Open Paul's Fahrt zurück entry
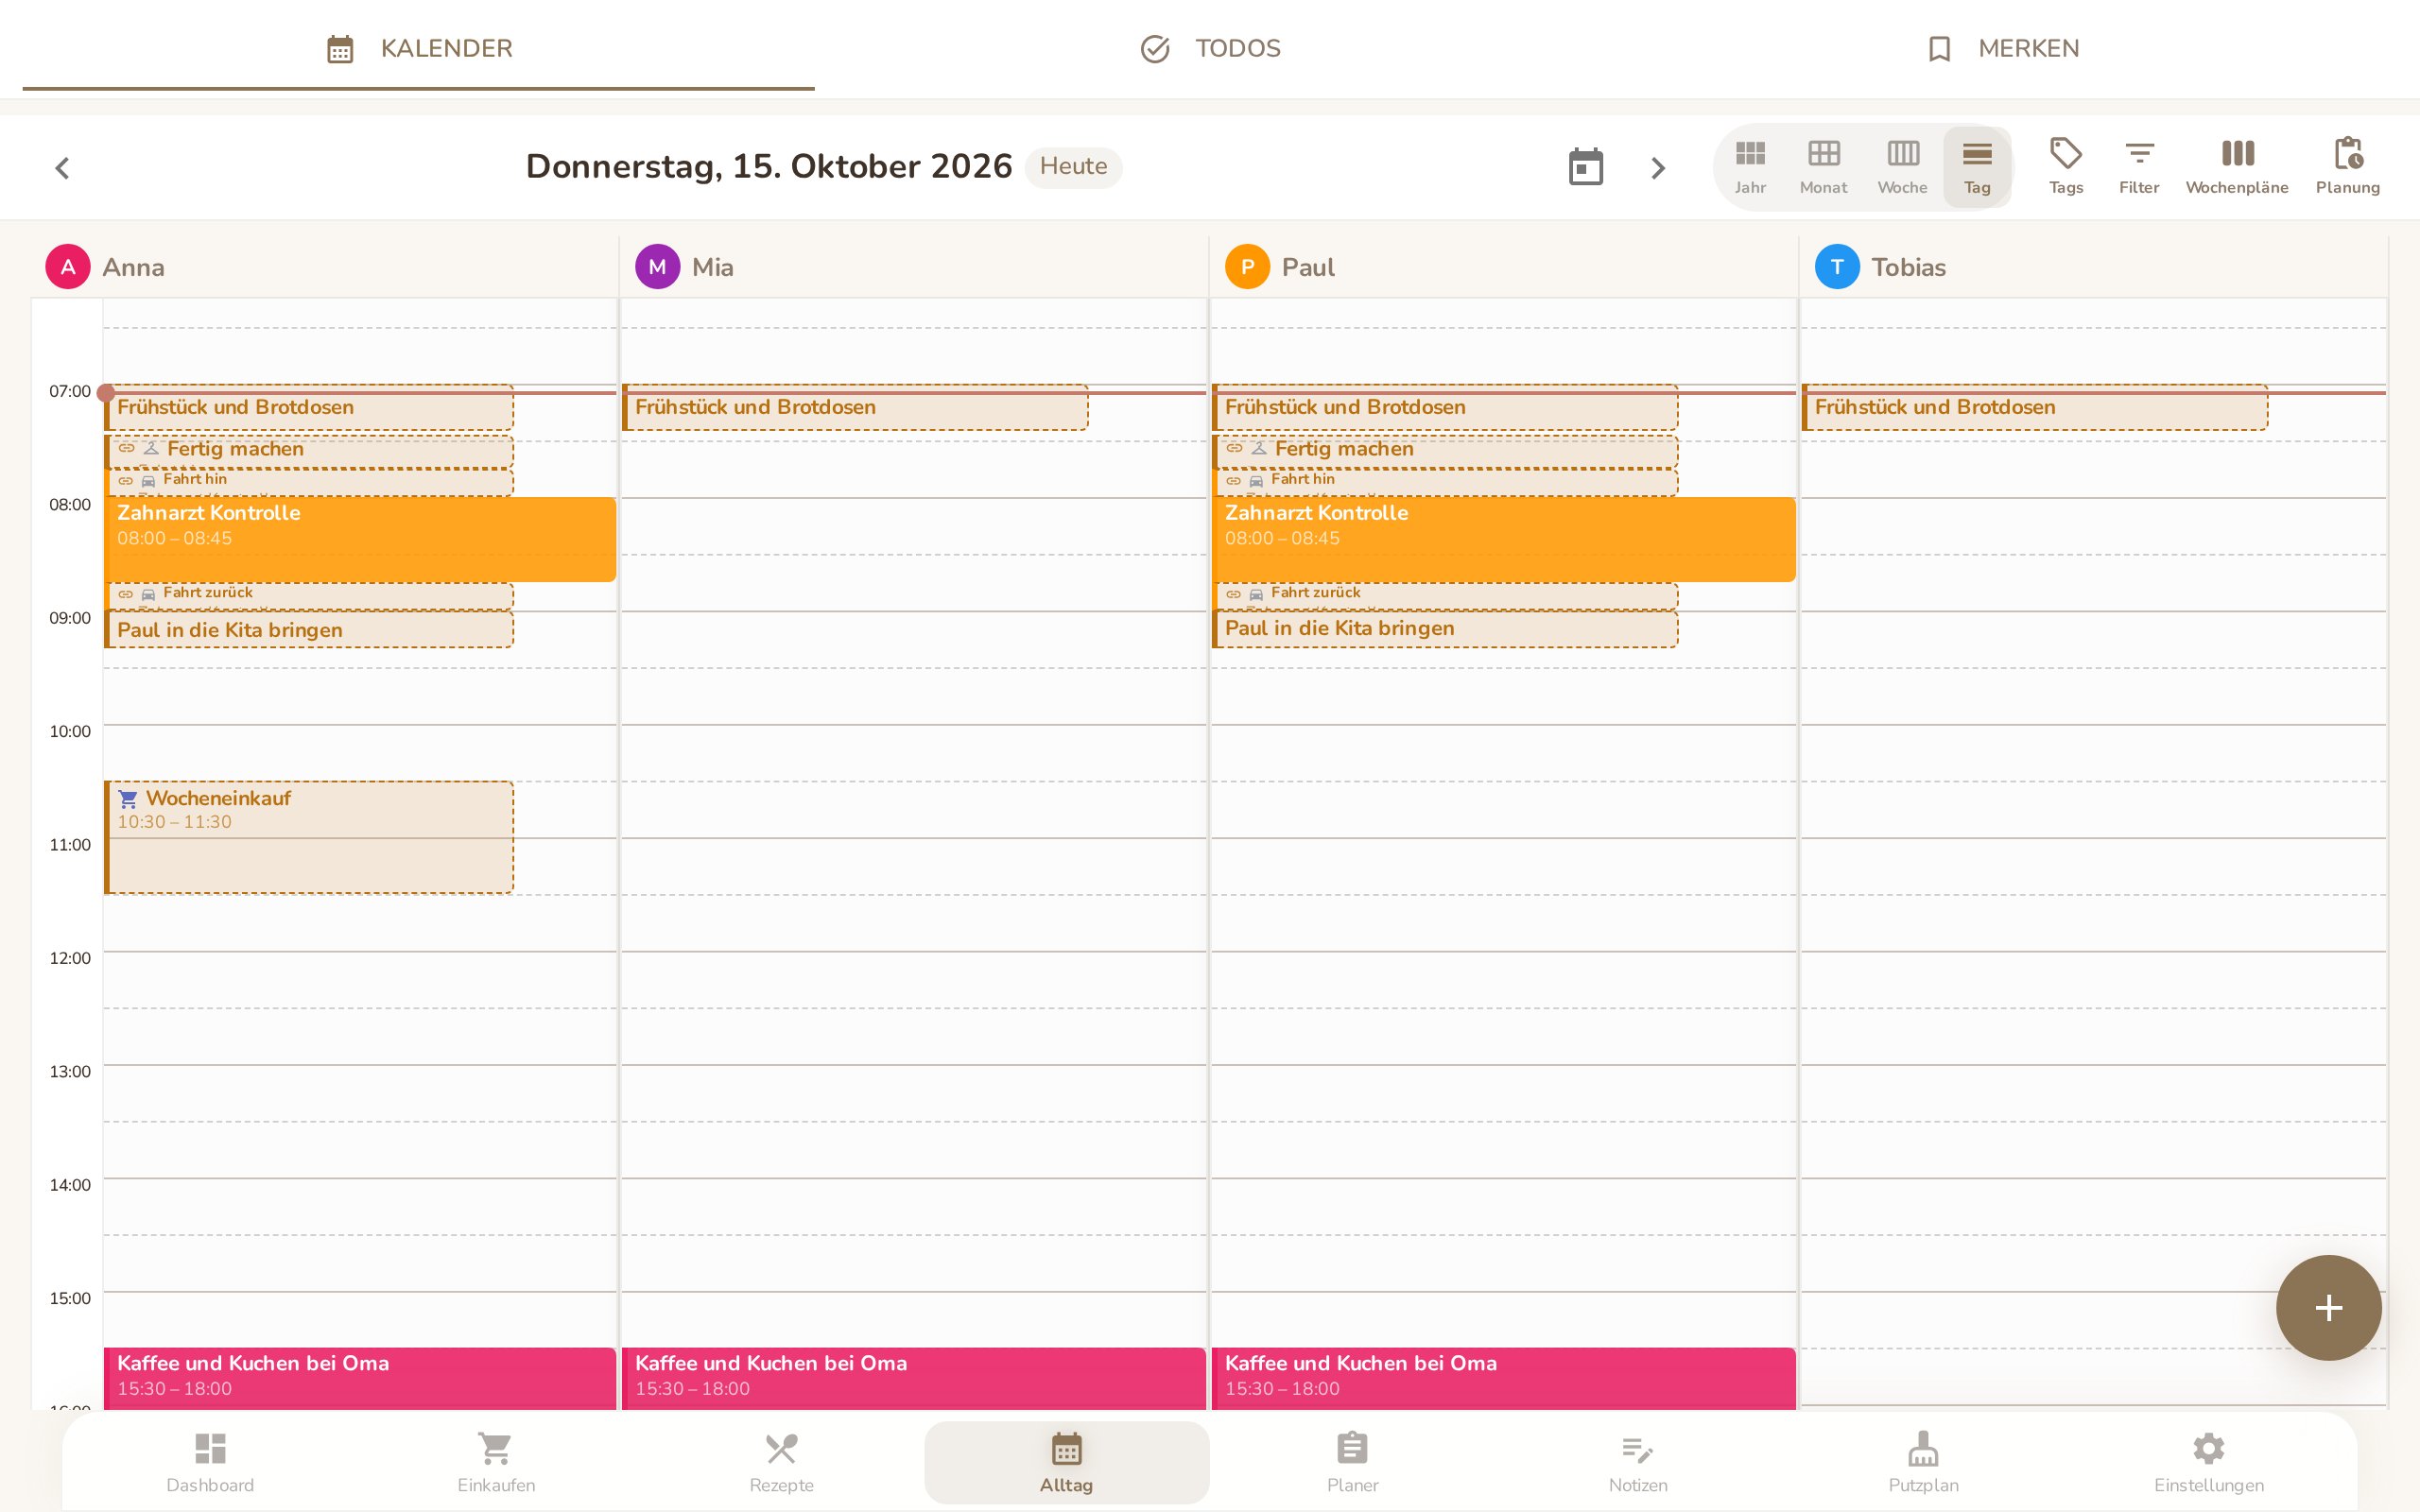The image size is (2420, 1512). pos(1445,595)
